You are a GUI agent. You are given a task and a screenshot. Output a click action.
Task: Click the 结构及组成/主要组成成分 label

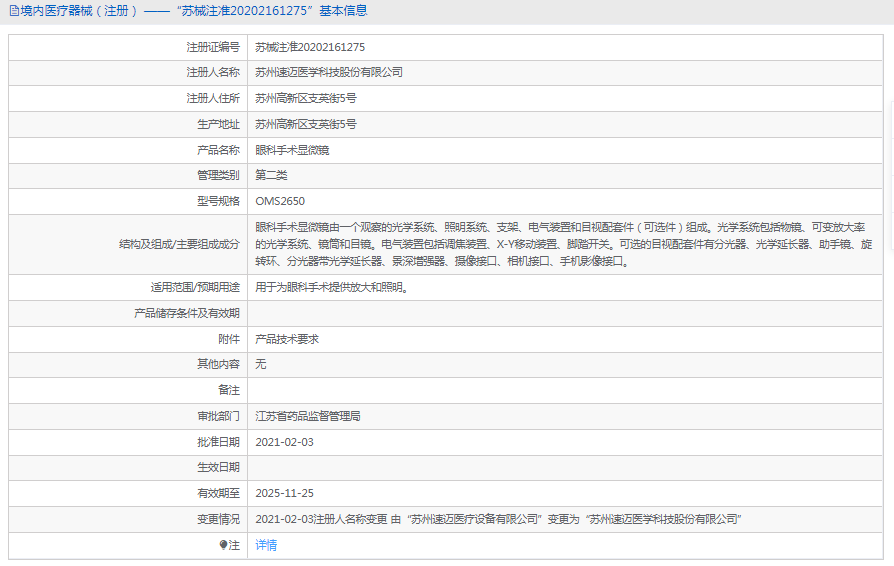point(179,244)
